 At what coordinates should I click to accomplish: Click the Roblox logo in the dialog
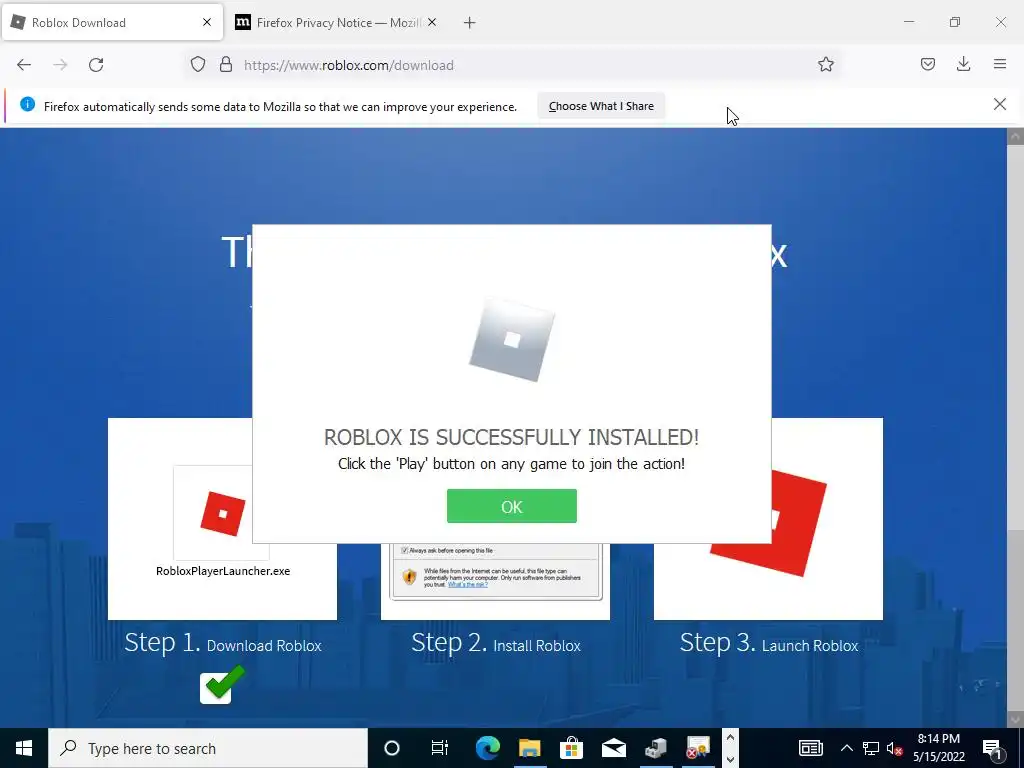click(512, 340)
